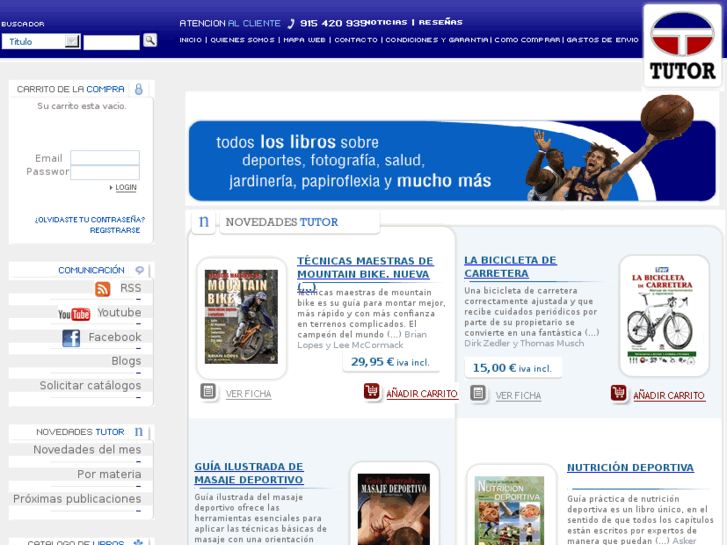Open Por materia link
The width and height of the screenshot is (727, 545).
pyautogui.click(x=109, y=474)
